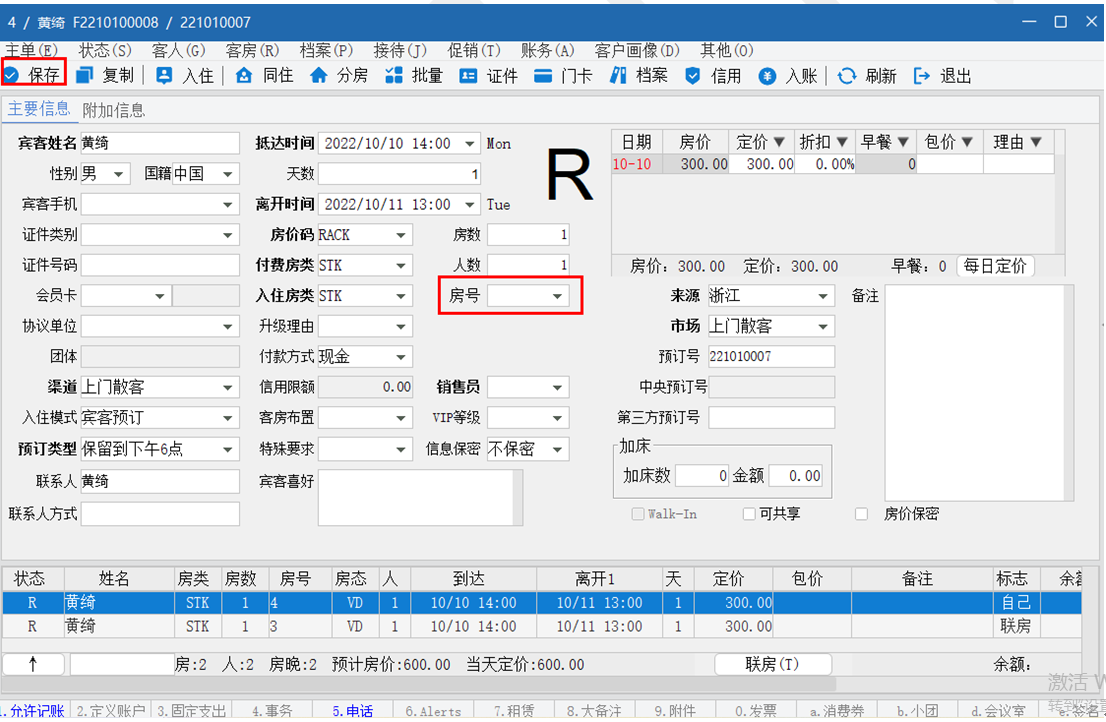Screen dimensions: 1106x722
Task: Open the 6.Alerts bottom tab
Action: (x=433, y=711)
